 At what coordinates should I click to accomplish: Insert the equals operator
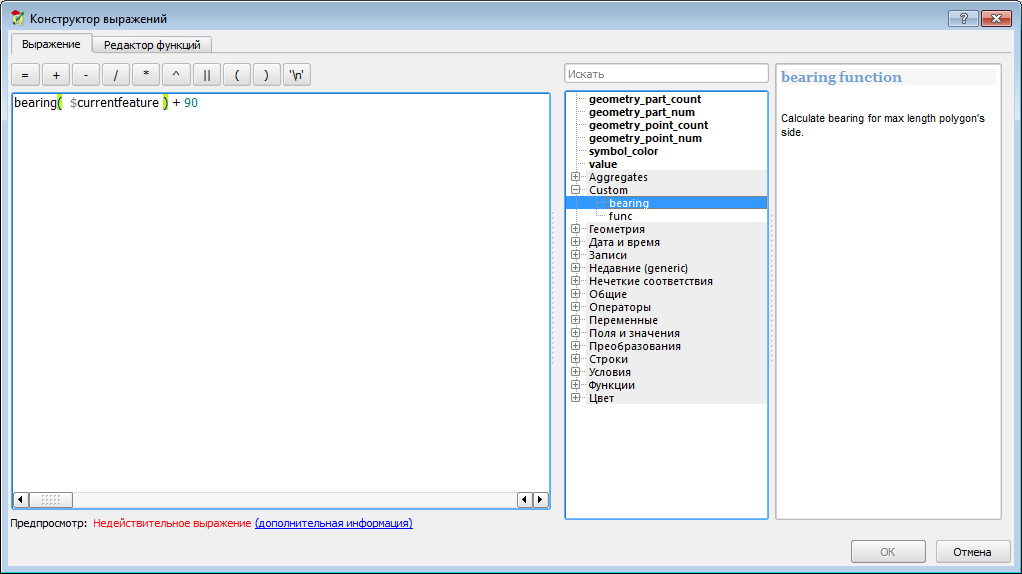pyautogui.click(x=25, y=75)
